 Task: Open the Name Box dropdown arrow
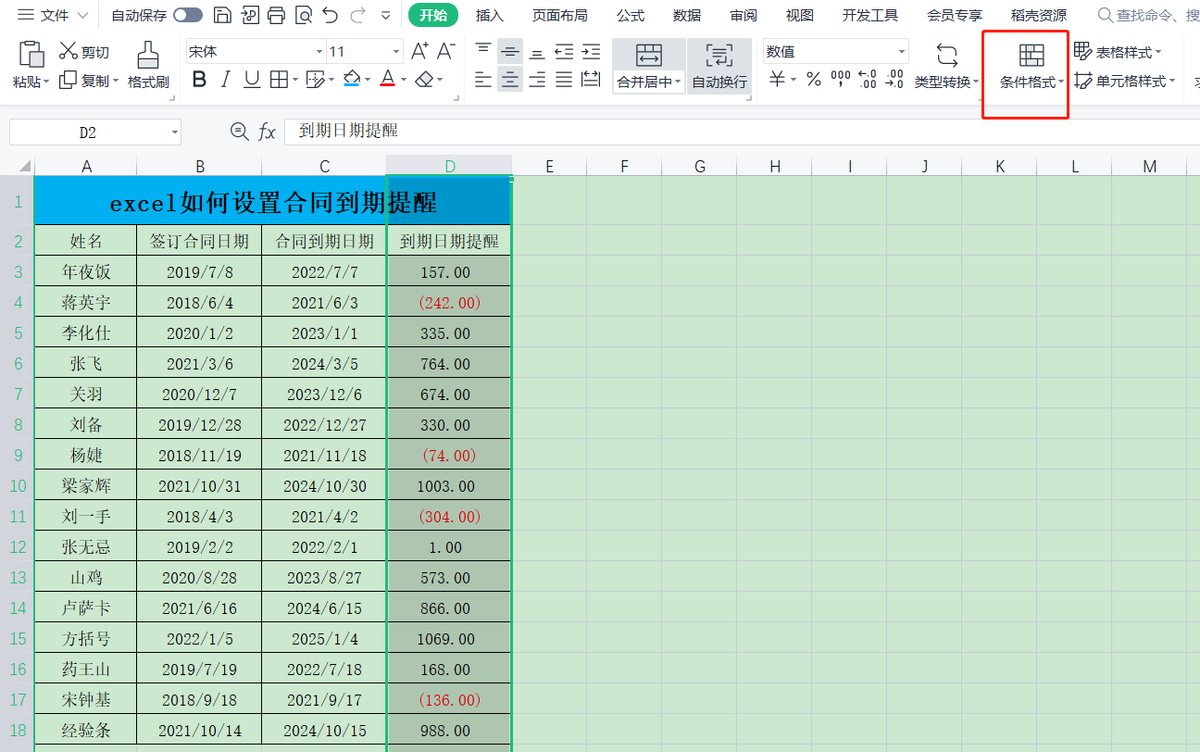click(x=175, y=132)
